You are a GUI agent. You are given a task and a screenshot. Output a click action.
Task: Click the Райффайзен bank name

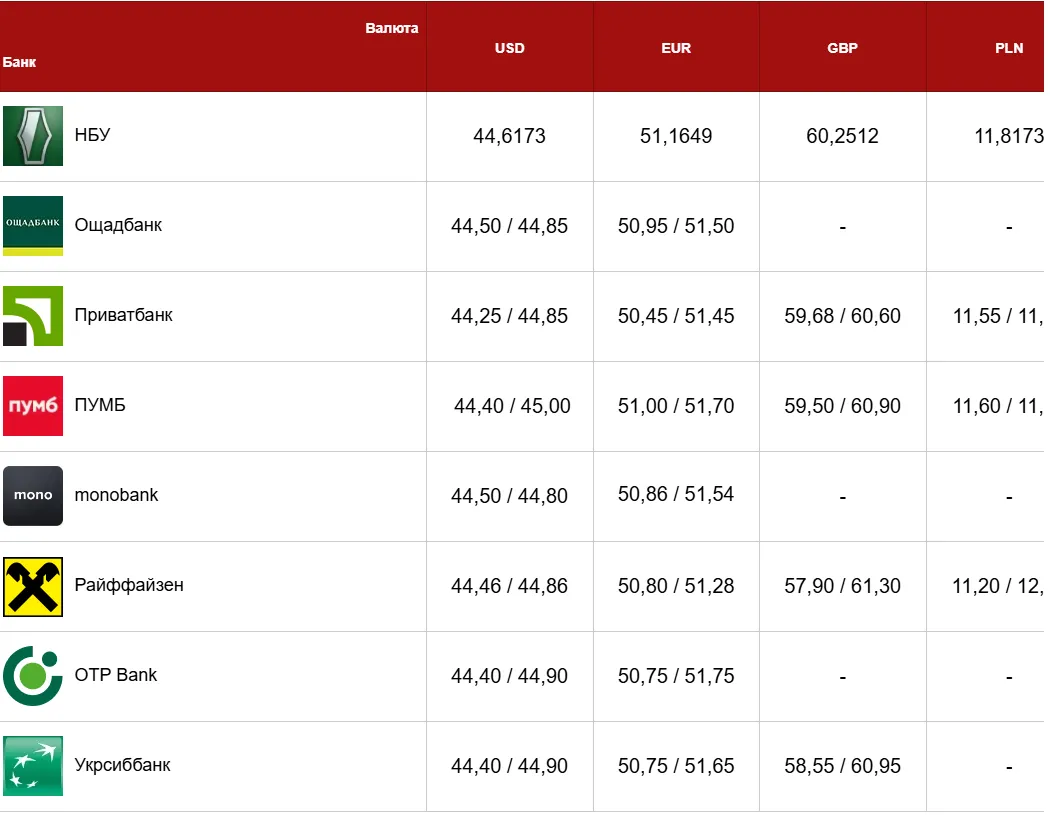(129, 585)
